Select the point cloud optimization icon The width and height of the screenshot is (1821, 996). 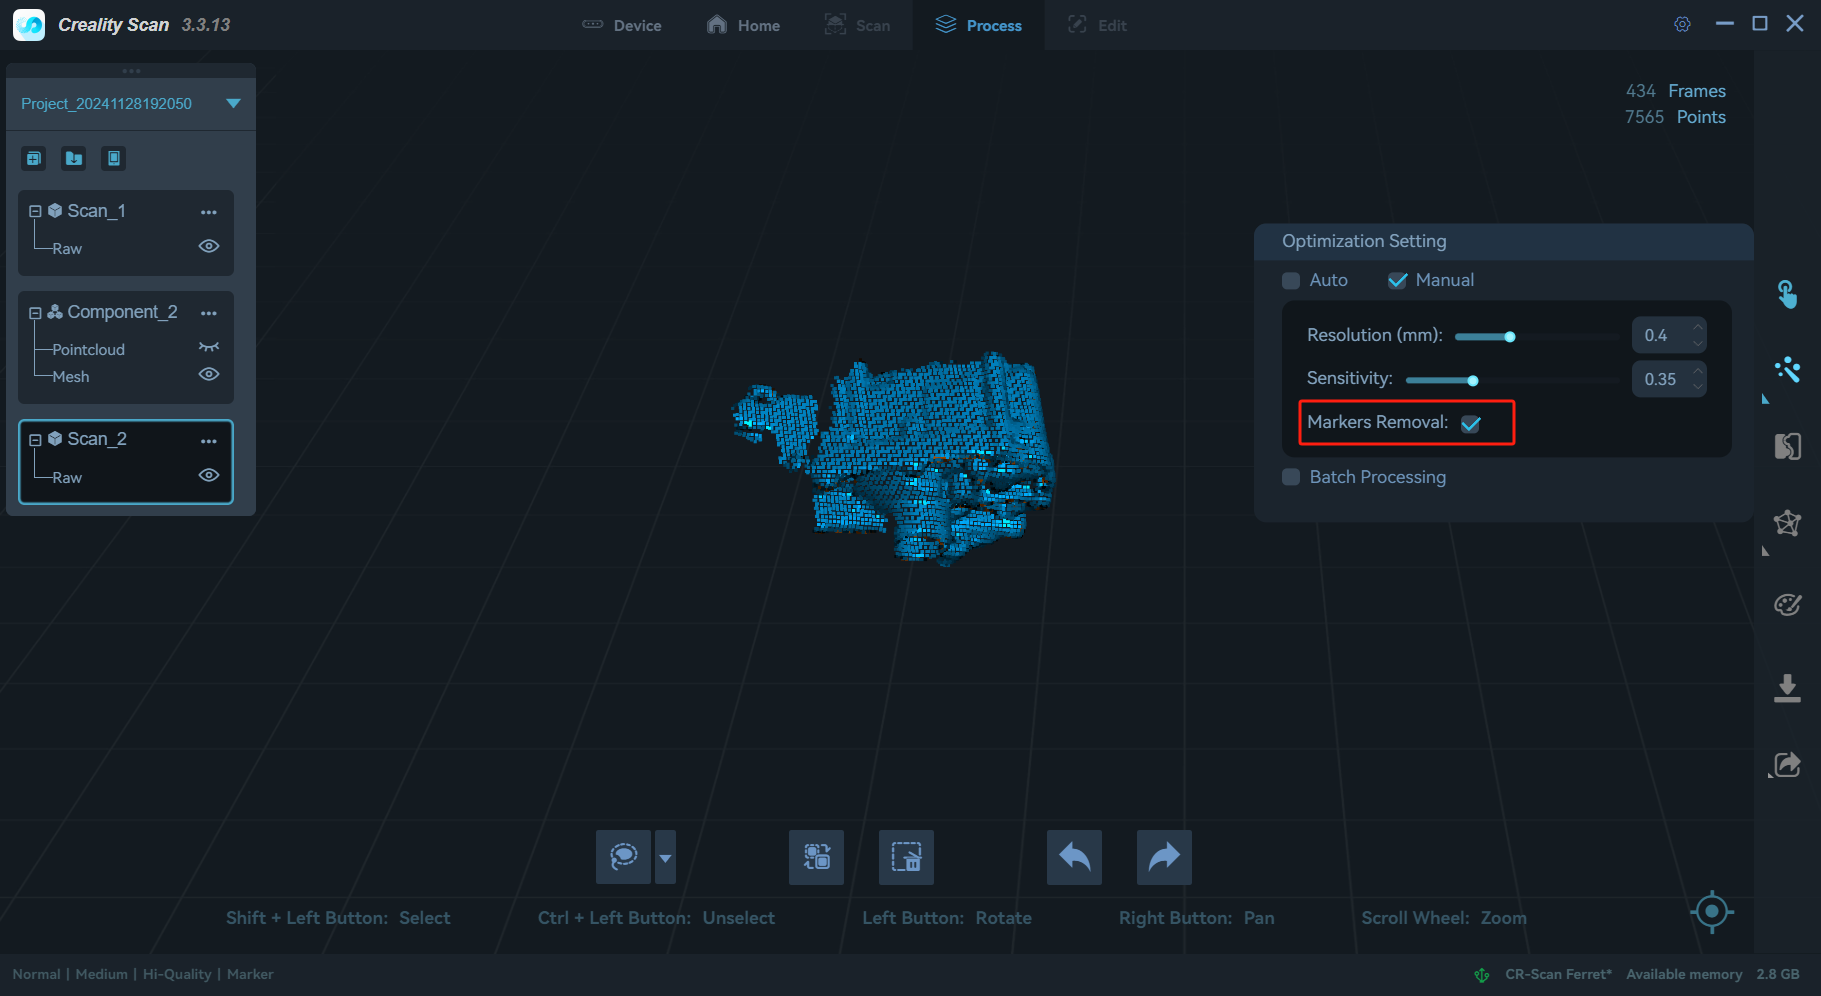click(x=1787, y=370)
